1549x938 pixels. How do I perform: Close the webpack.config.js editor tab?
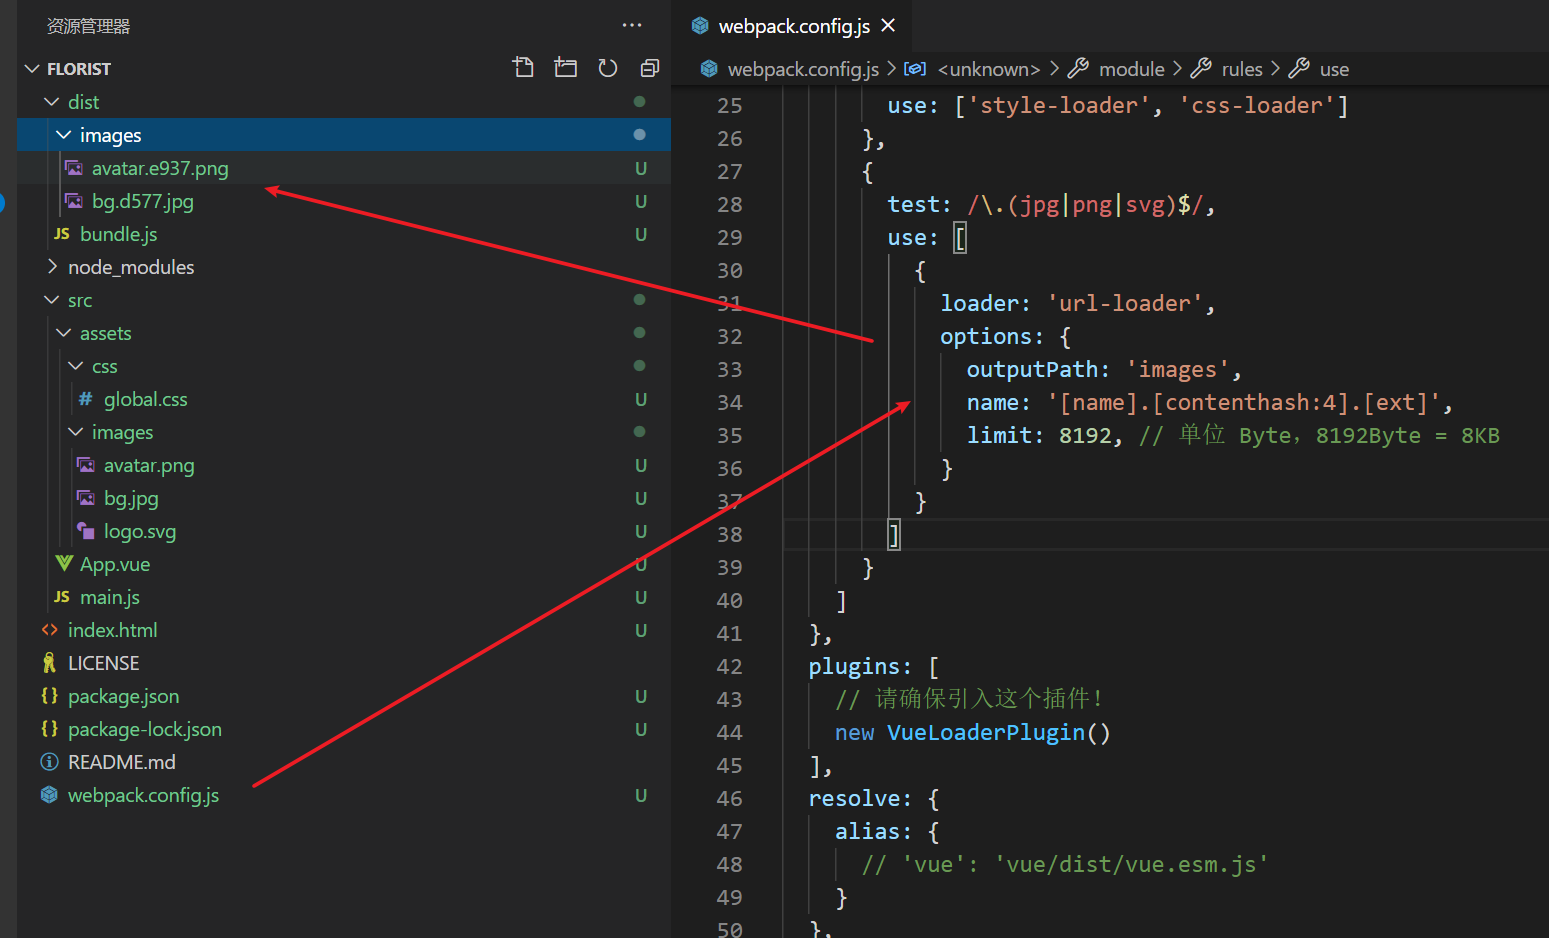[x=889, y=25]
